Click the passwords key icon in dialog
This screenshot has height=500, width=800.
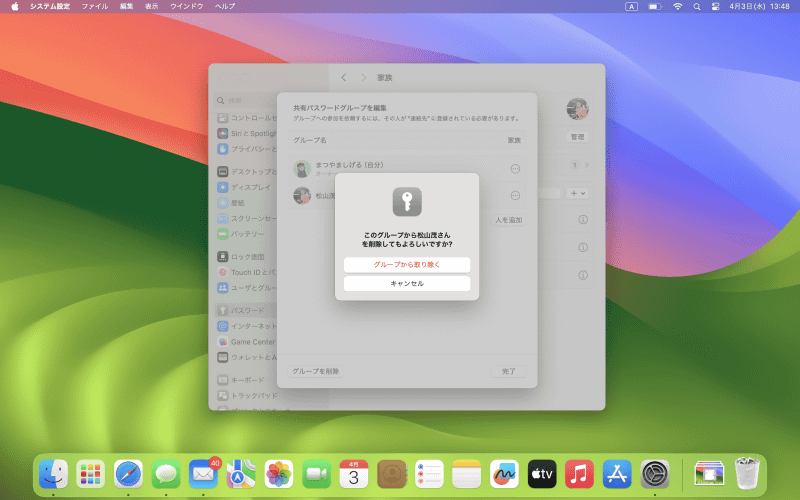pos(407,202)
